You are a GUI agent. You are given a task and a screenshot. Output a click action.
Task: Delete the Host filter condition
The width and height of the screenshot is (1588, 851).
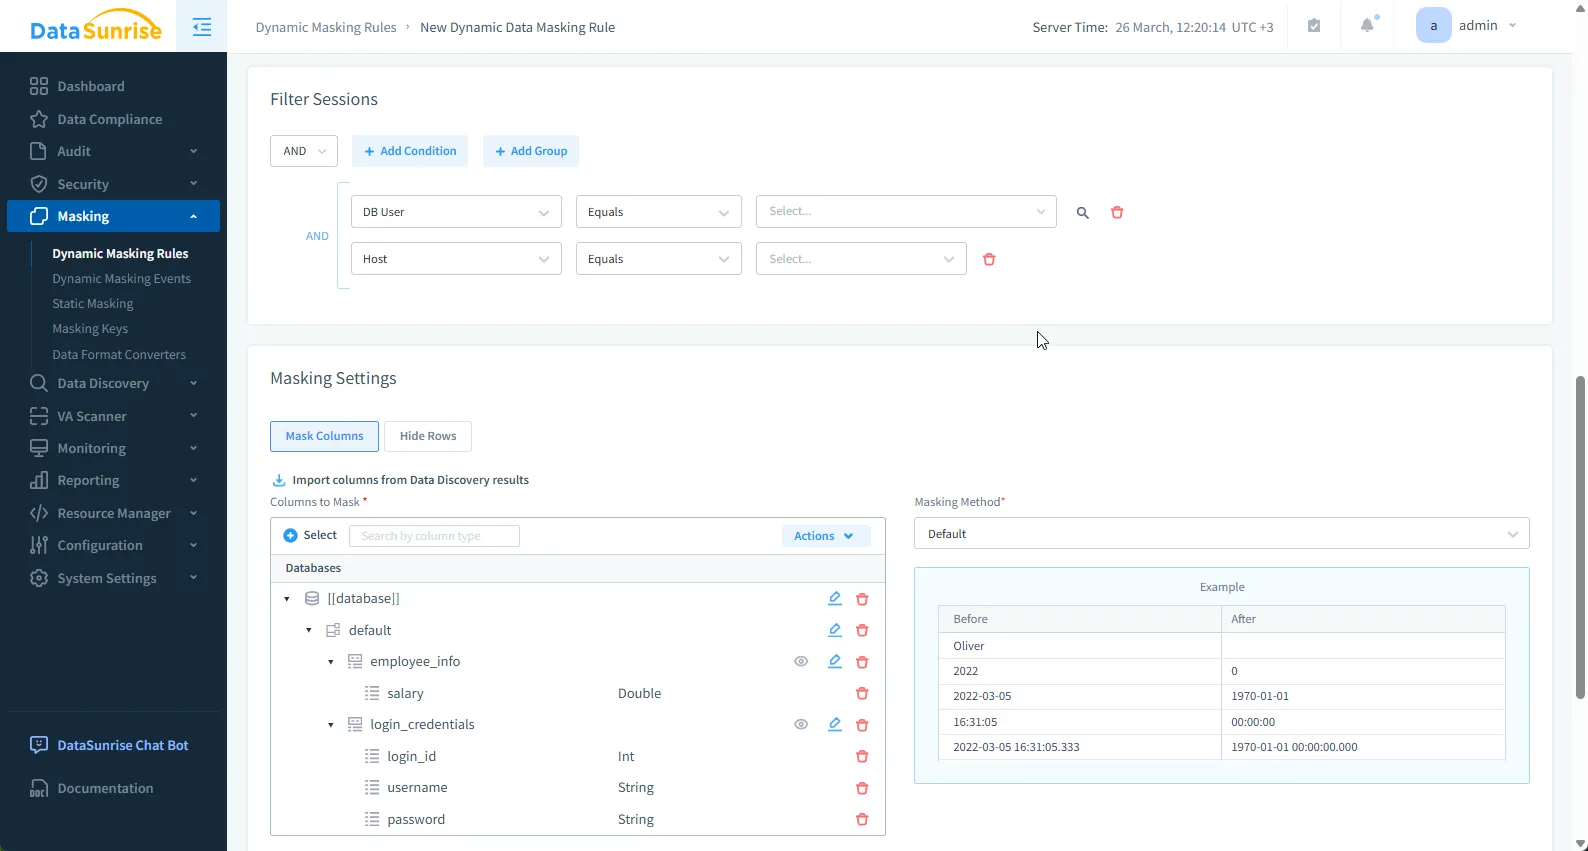[989, 260]
